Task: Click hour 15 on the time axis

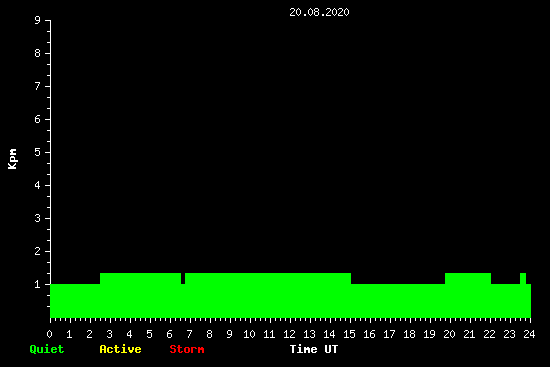Action: [349, 334]
